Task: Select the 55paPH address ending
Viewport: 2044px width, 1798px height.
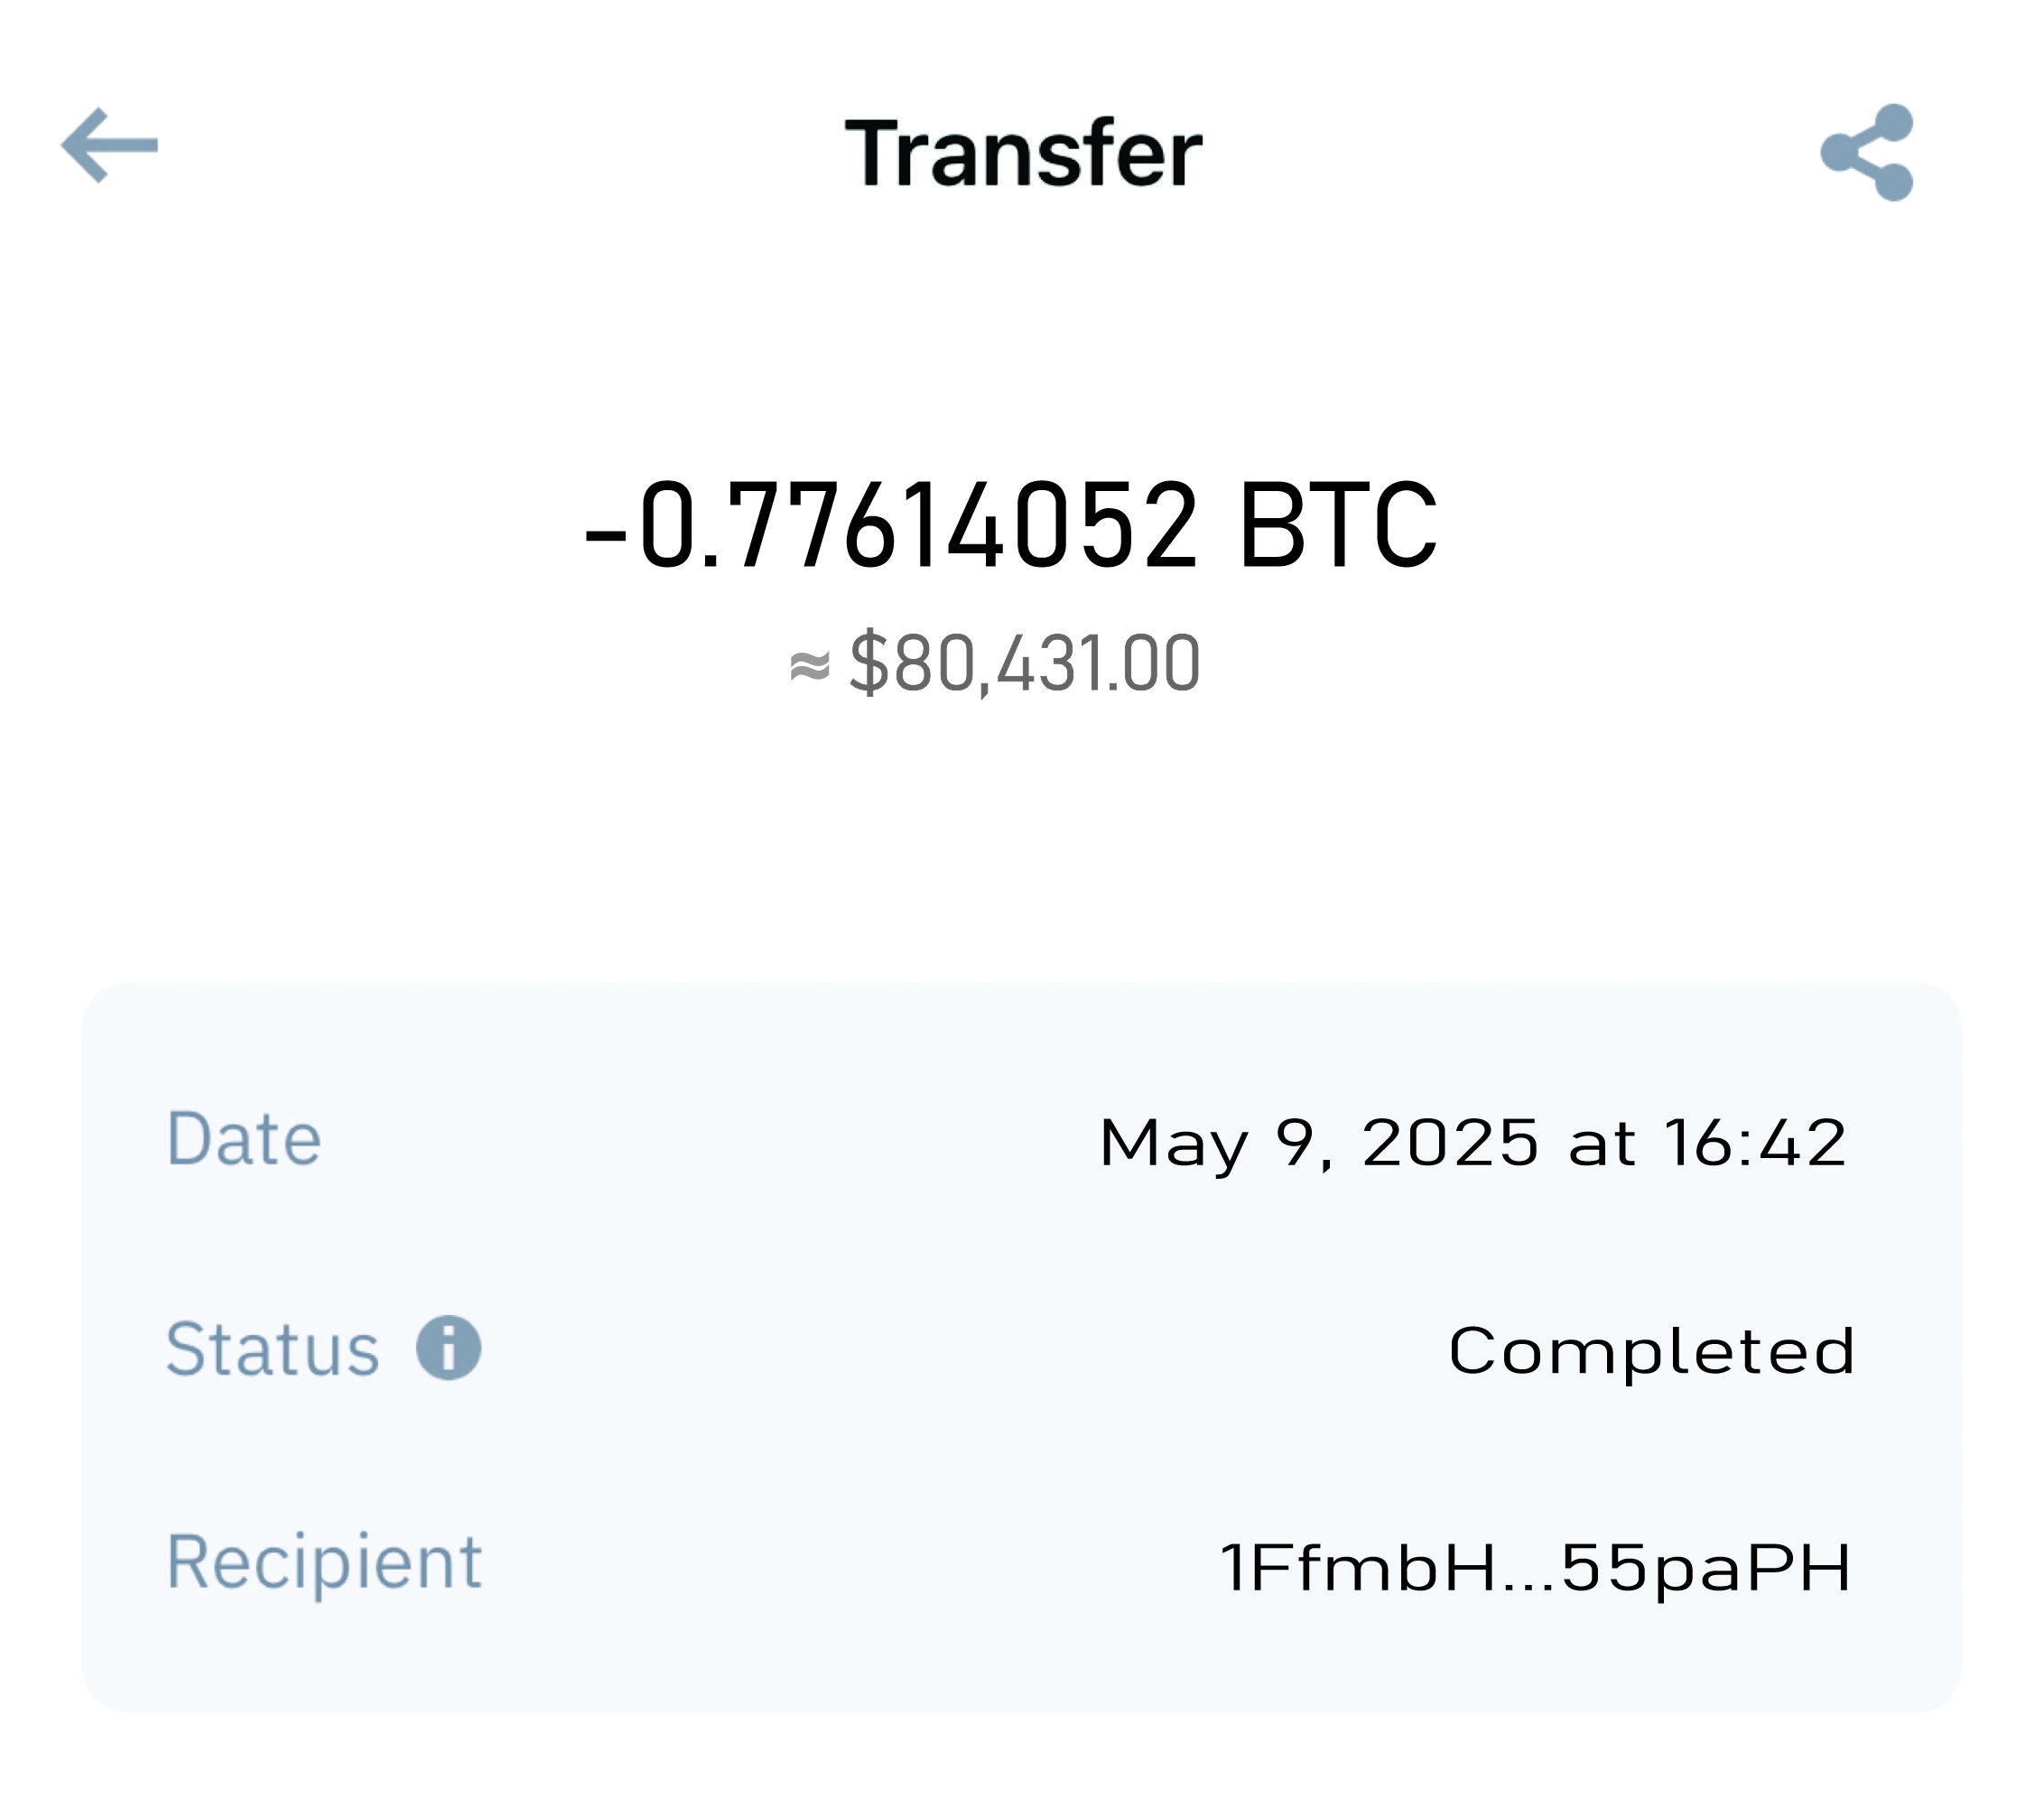Action: click(x=1706, y=1567)
